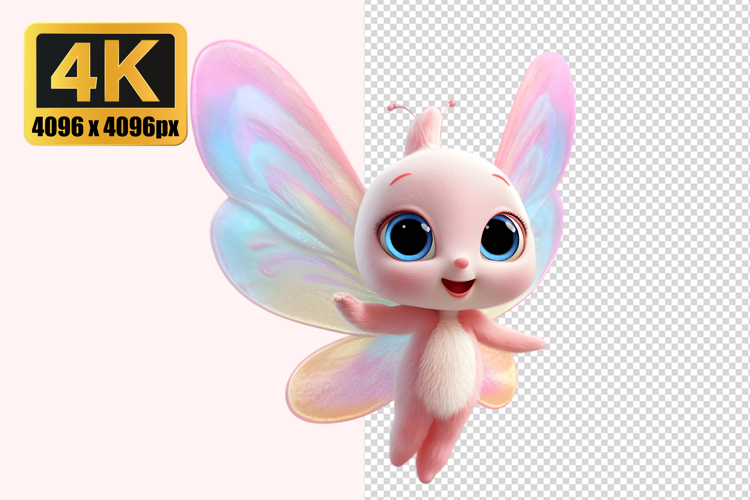This screenshot has width=750, height=500.
Task: Click the gold 4K badge
Action: coord(106,85)
